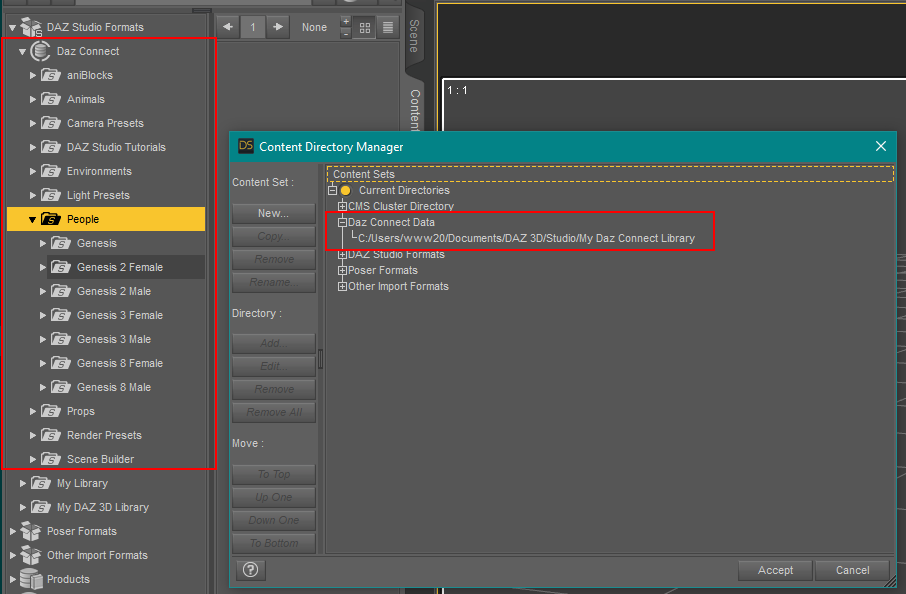Expand CMS Cluster Directory in dialog
906x594 pixels.
tap(342, 206)
